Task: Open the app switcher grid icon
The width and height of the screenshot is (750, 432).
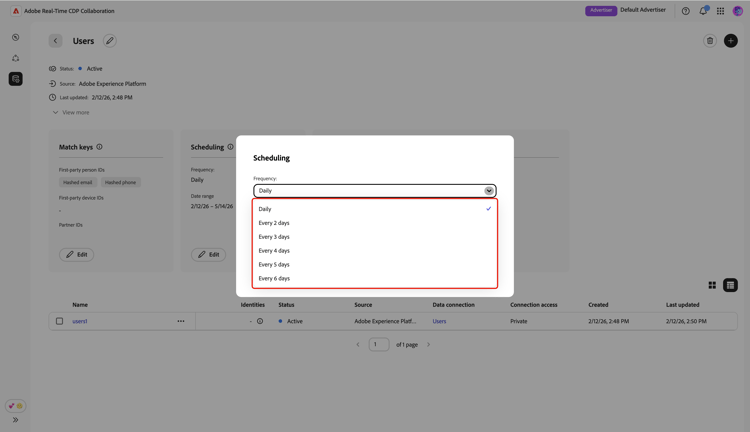Action: tap(720, 11)
